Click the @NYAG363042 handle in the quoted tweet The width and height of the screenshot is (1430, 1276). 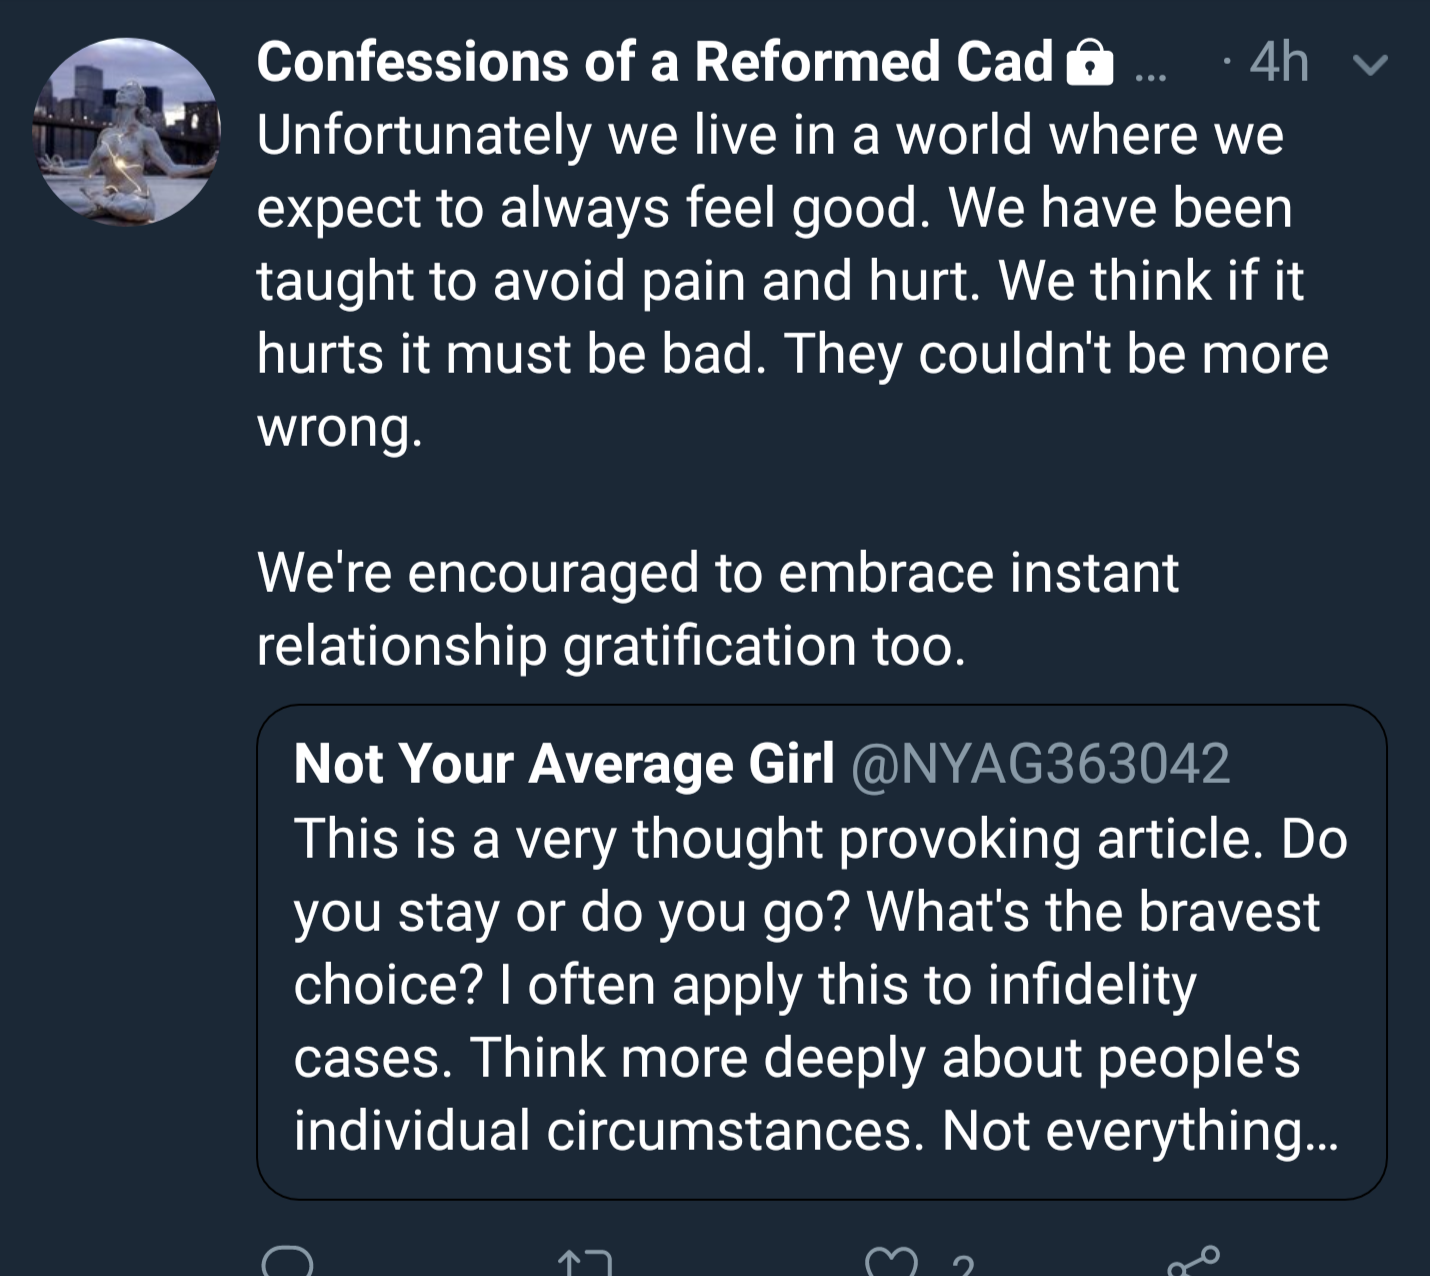click(1040, 764)
